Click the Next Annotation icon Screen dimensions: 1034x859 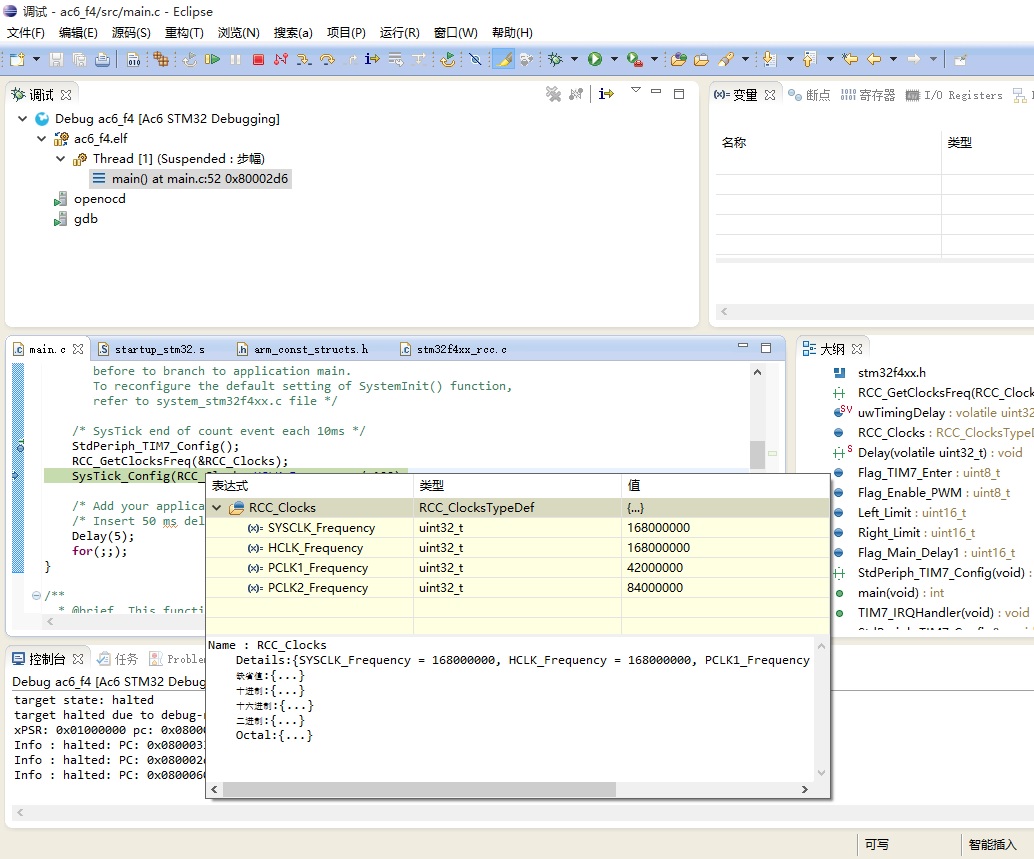(x=769, y=59)
